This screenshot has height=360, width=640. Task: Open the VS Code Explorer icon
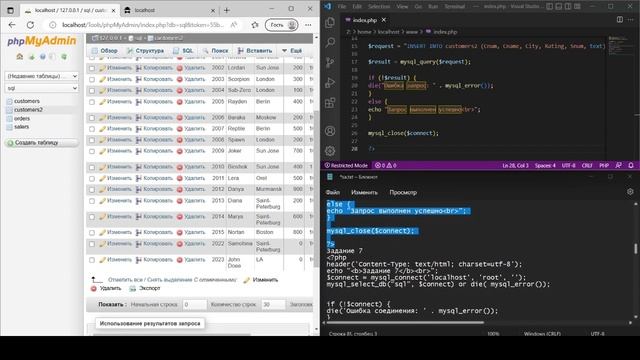[330, 22]
